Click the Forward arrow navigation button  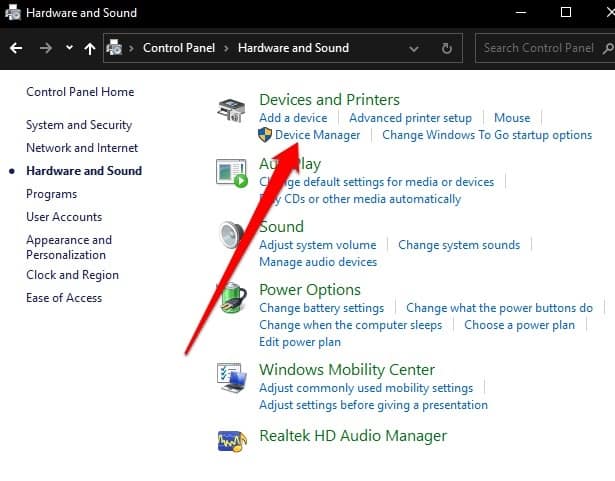45,48
